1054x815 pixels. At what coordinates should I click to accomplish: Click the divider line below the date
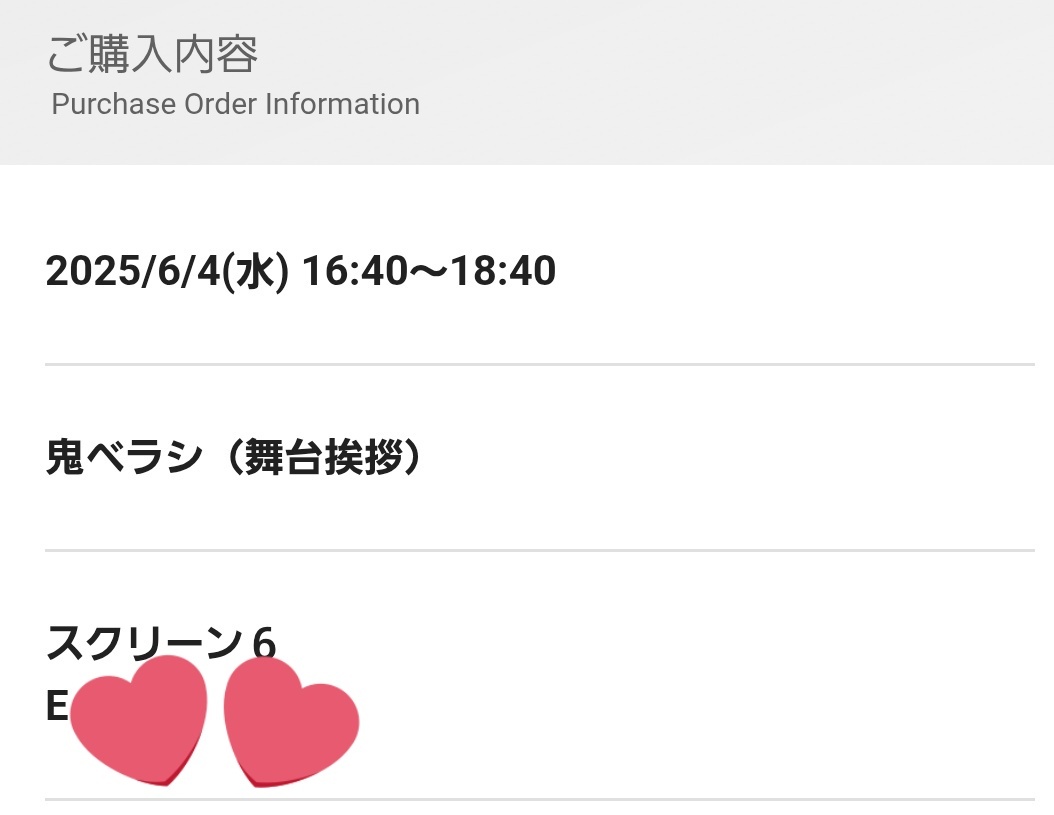pos(540,364)
